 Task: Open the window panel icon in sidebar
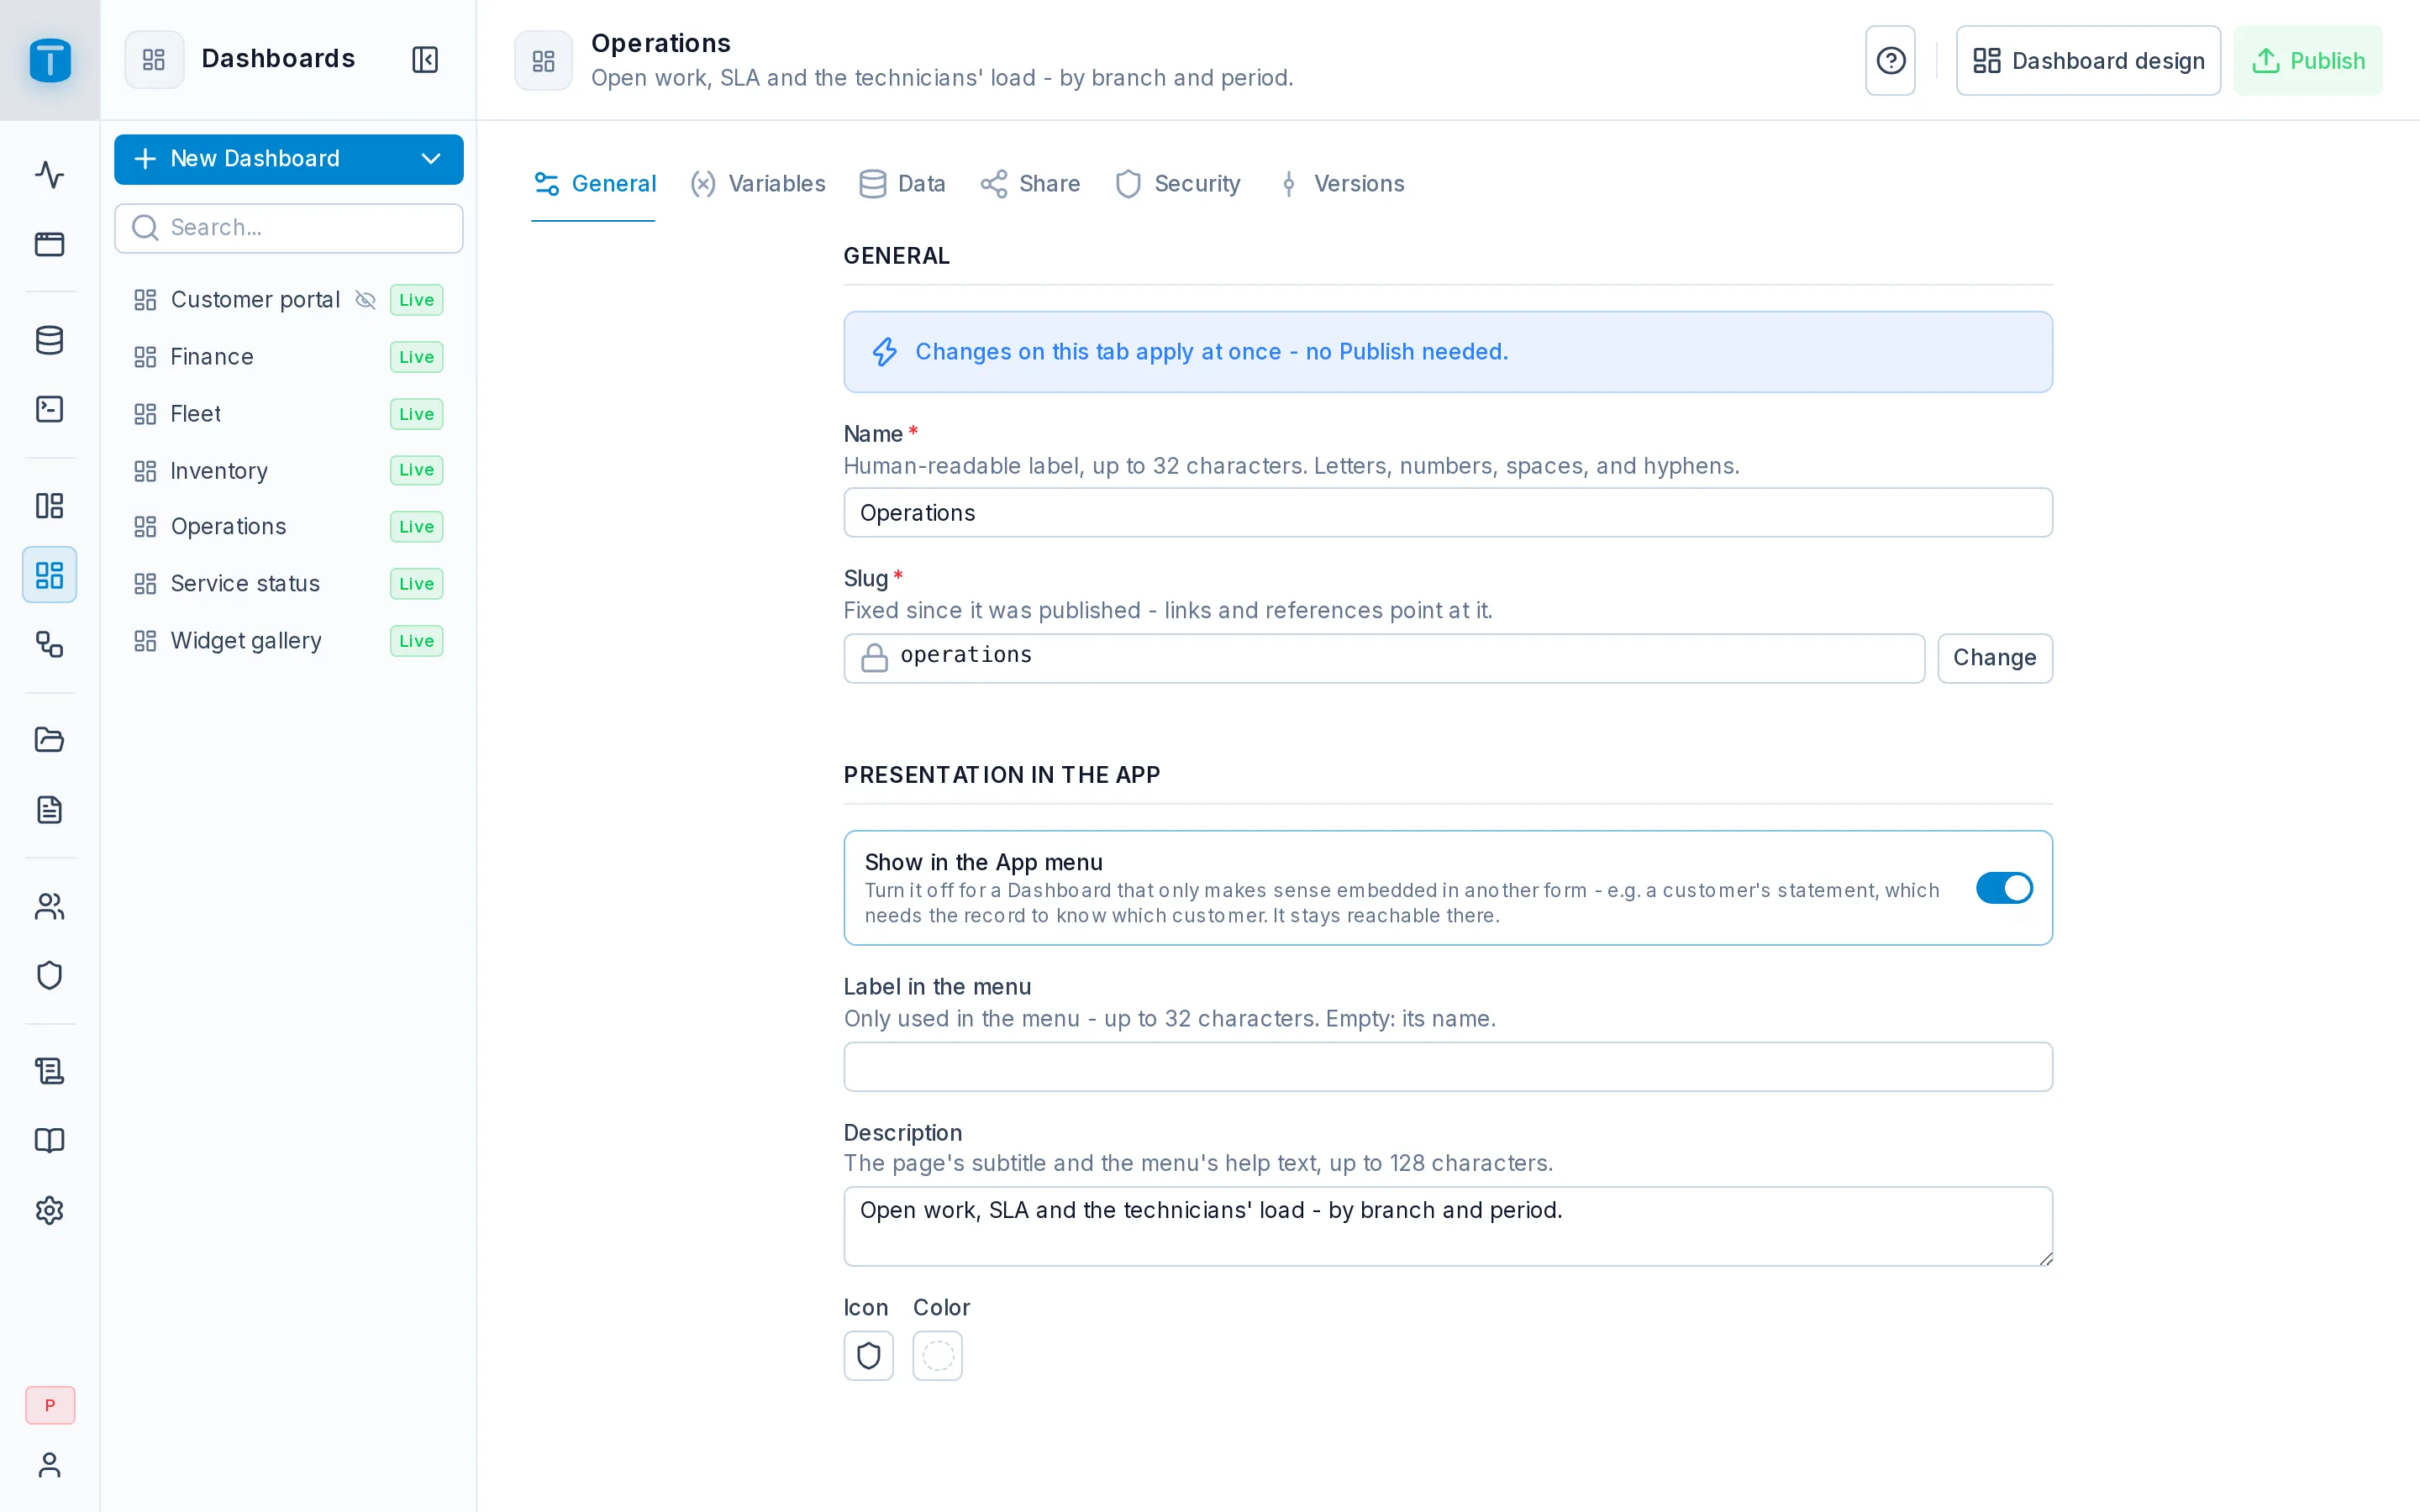pyautogui.click(x=50, y=244)
